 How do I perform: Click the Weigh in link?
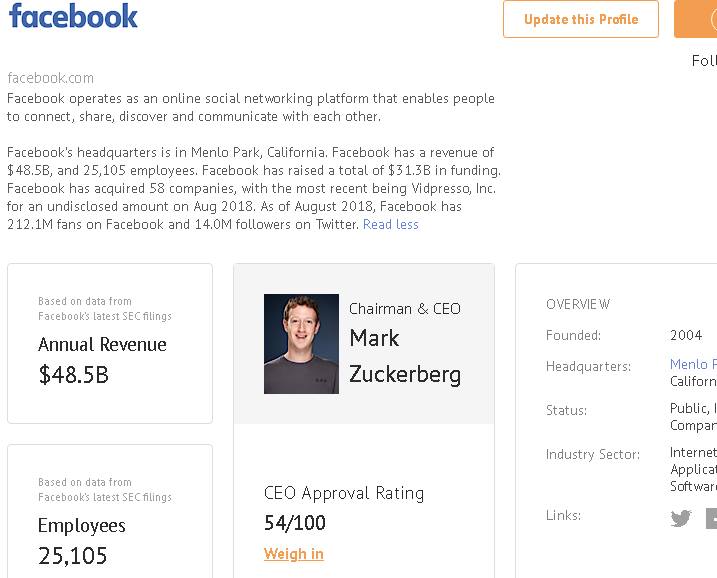coord(293,553)
